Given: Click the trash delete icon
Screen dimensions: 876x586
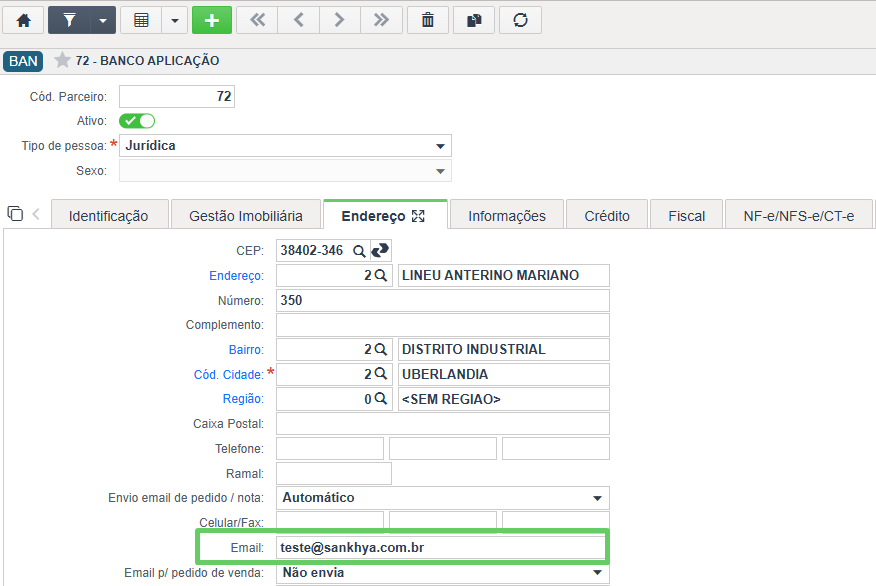Looking at the screenshot, I should pyautogui.click(x=428, y=20).
